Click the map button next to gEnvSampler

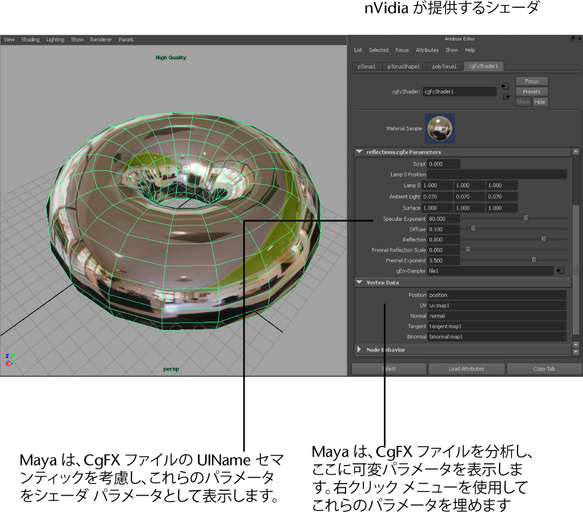pyautogui.click(x=561, y=271)
